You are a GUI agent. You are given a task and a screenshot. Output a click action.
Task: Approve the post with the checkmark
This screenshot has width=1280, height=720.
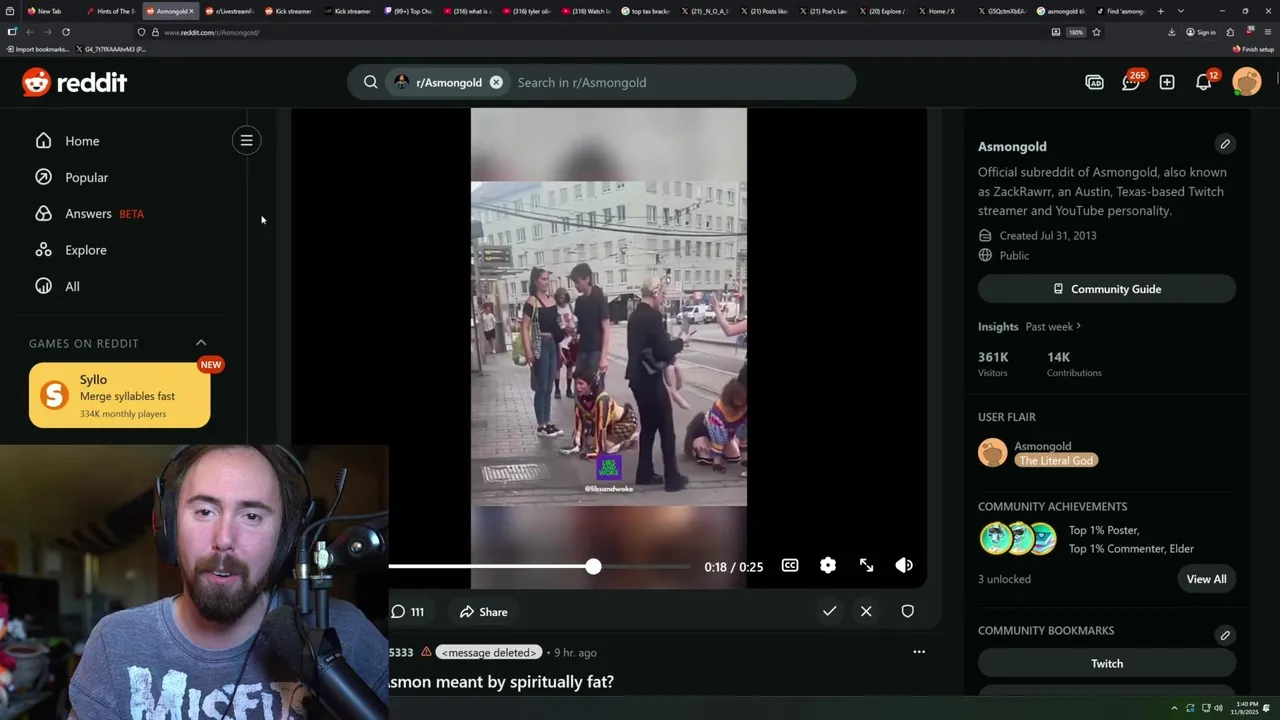pyautogui.click(x=829, y=611)
